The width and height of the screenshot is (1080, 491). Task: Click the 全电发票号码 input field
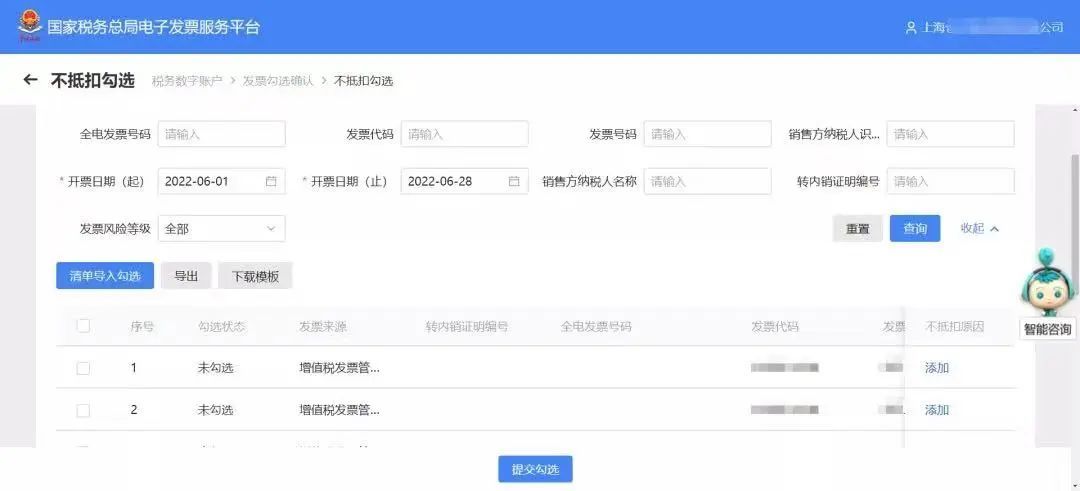(221, 134)
